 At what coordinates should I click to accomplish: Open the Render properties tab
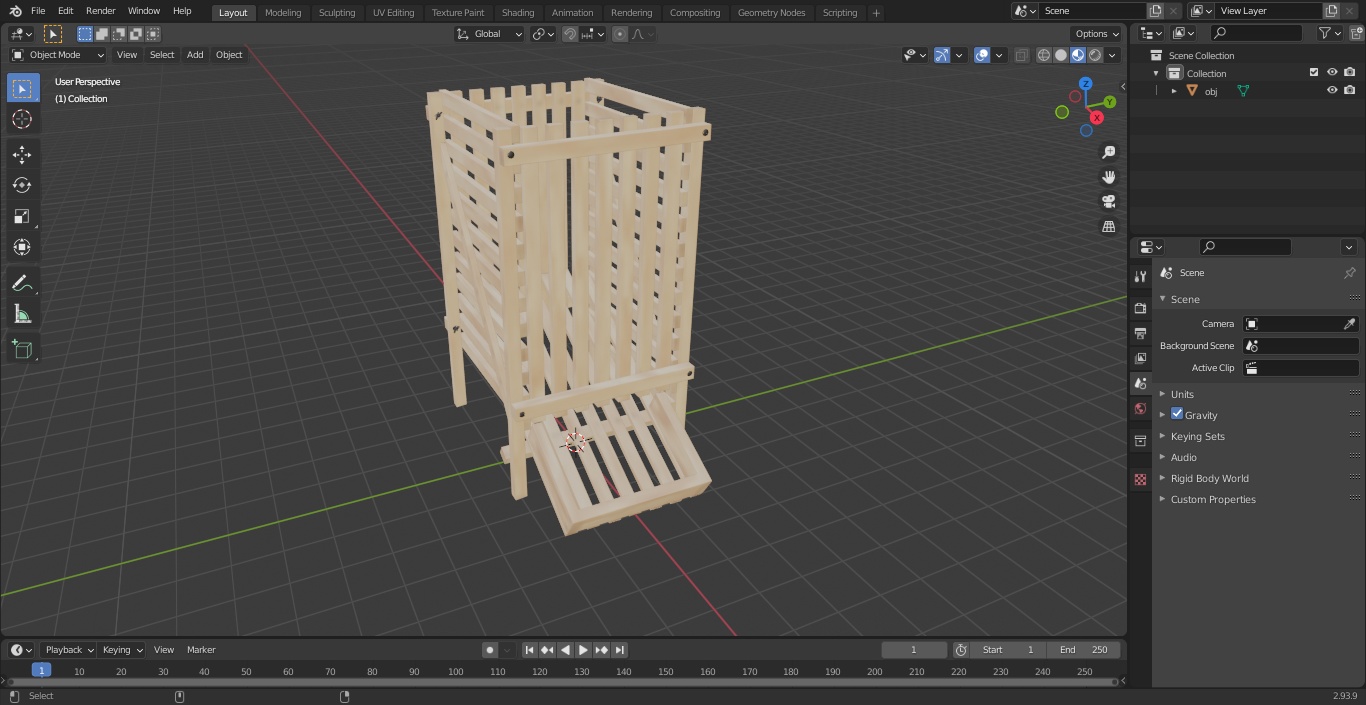click(x=1140, y=308)
